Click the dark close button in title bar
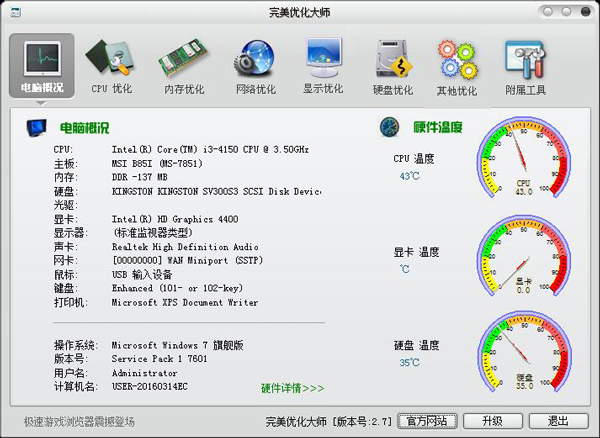This screenshot has width=600, height=438. (x=585, y=12)
